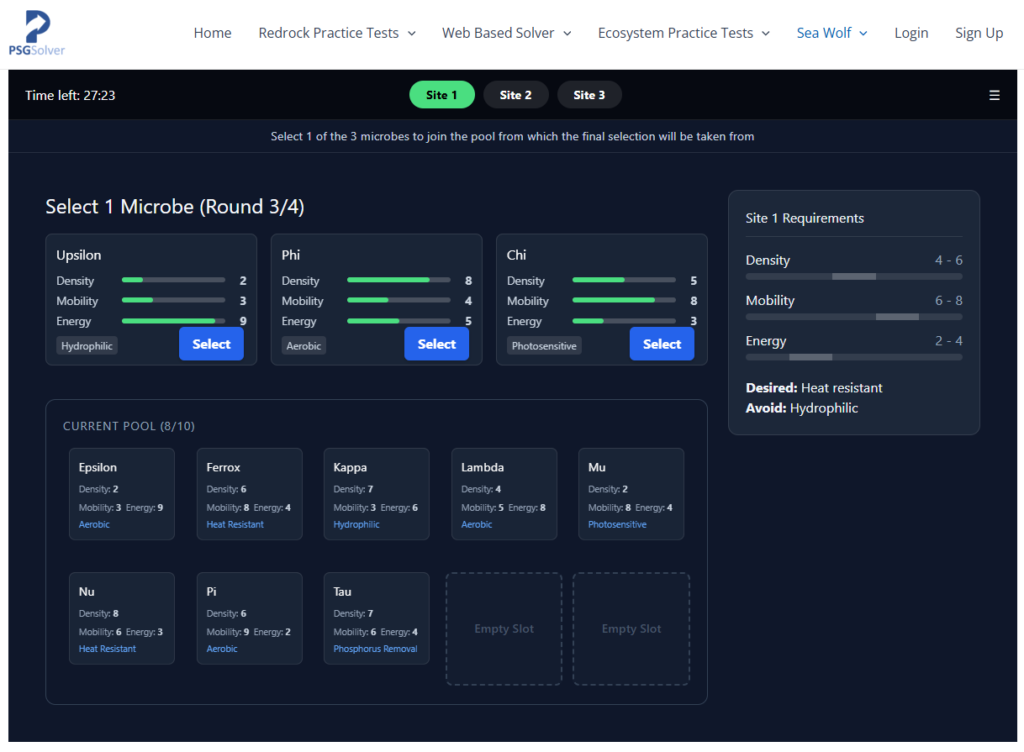Switch to the Site 3 tab
Image resolution: width=1024 pixels, height=752 pixels.
pos(589,95)
